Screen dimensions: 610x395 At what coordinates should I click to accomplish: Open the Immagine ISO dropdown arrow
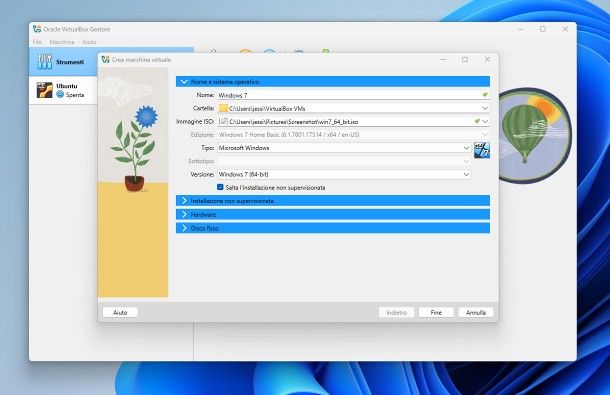tap(485, 121)
